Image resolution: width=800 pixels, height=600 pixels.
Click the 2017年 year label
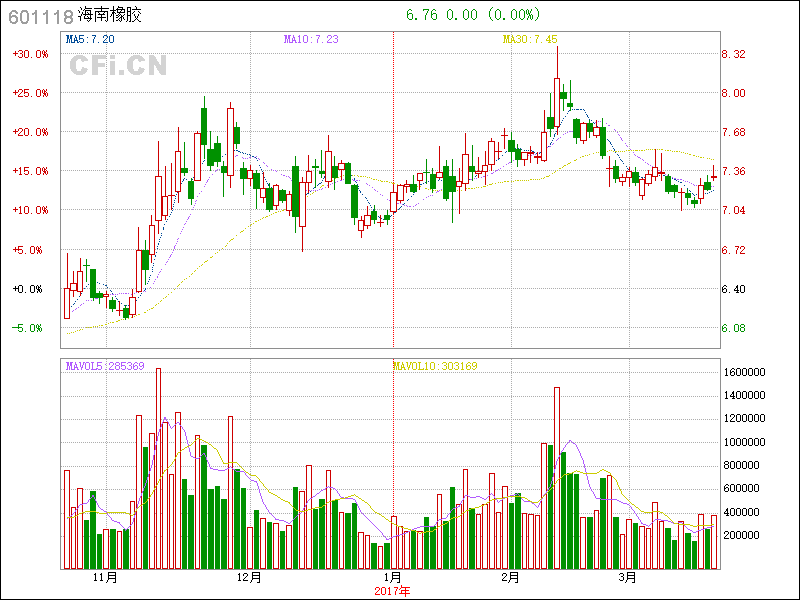tap(392, 591)
